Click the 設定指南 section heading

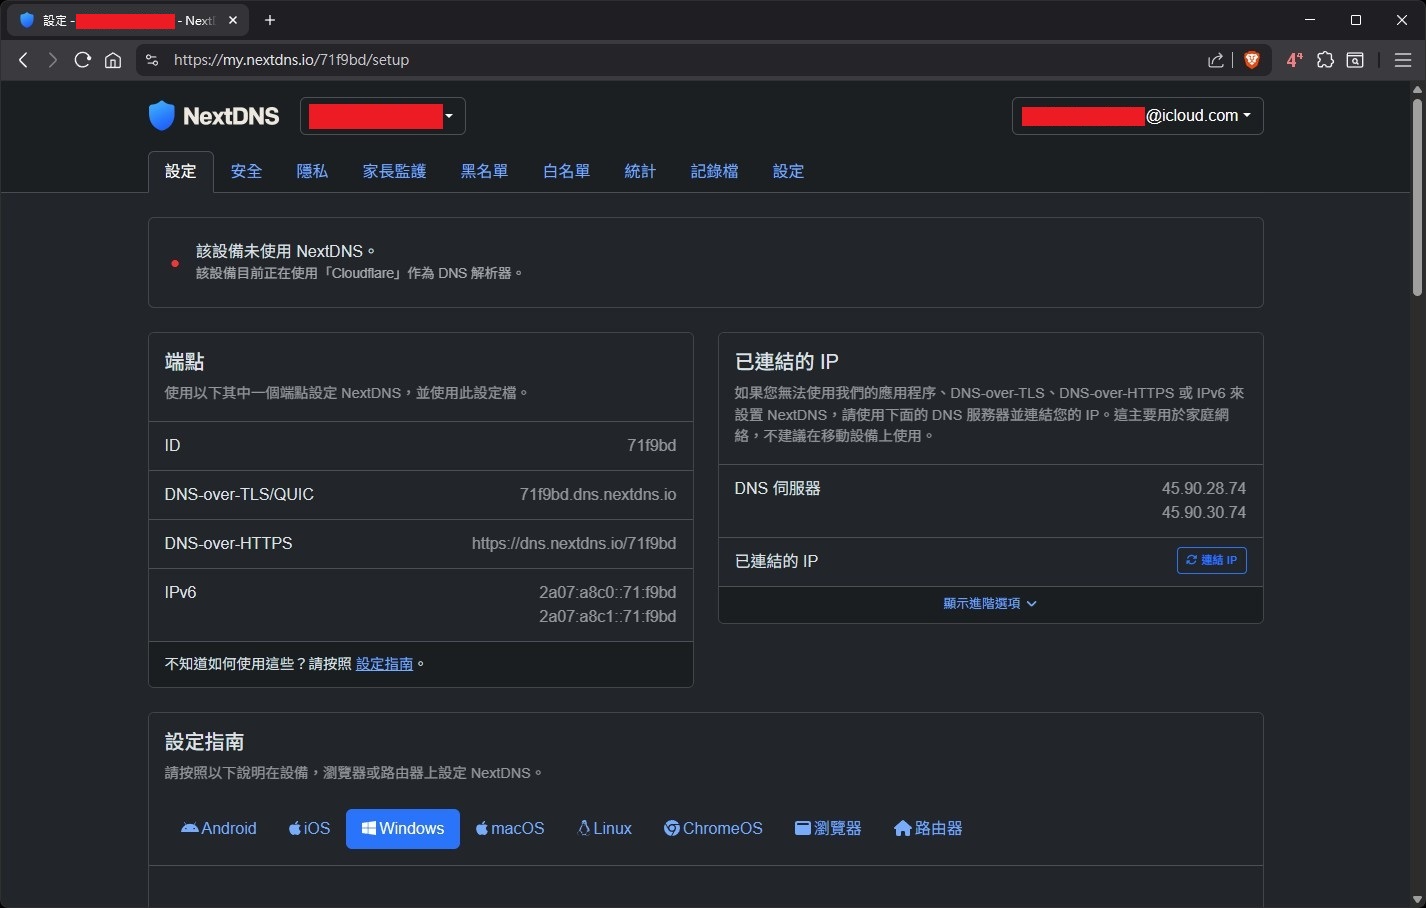pyautogui.click(x=204, y=741)
